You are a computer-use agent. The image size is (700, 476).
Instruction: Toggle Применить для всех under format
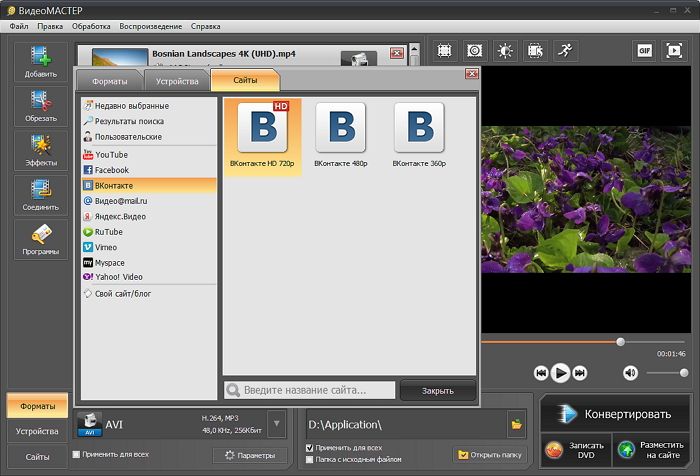[x=76, y=454]
